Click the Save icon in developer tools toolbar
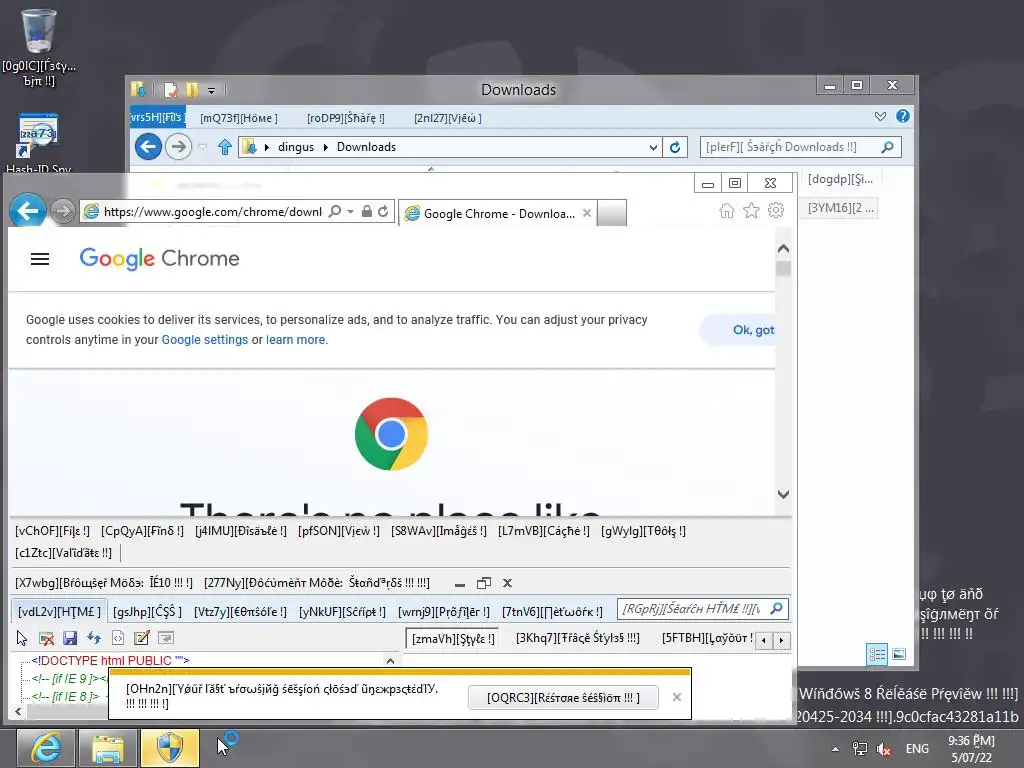The width and height of the screenshot is (1024, 768). coord(70,638)
